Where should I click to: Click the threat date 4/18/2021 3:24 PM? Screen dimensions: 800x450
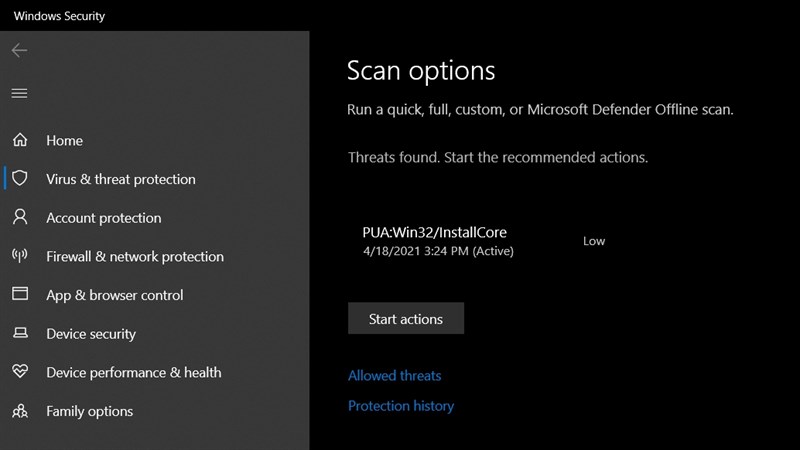pyautogui.click(x=416, y=251)
